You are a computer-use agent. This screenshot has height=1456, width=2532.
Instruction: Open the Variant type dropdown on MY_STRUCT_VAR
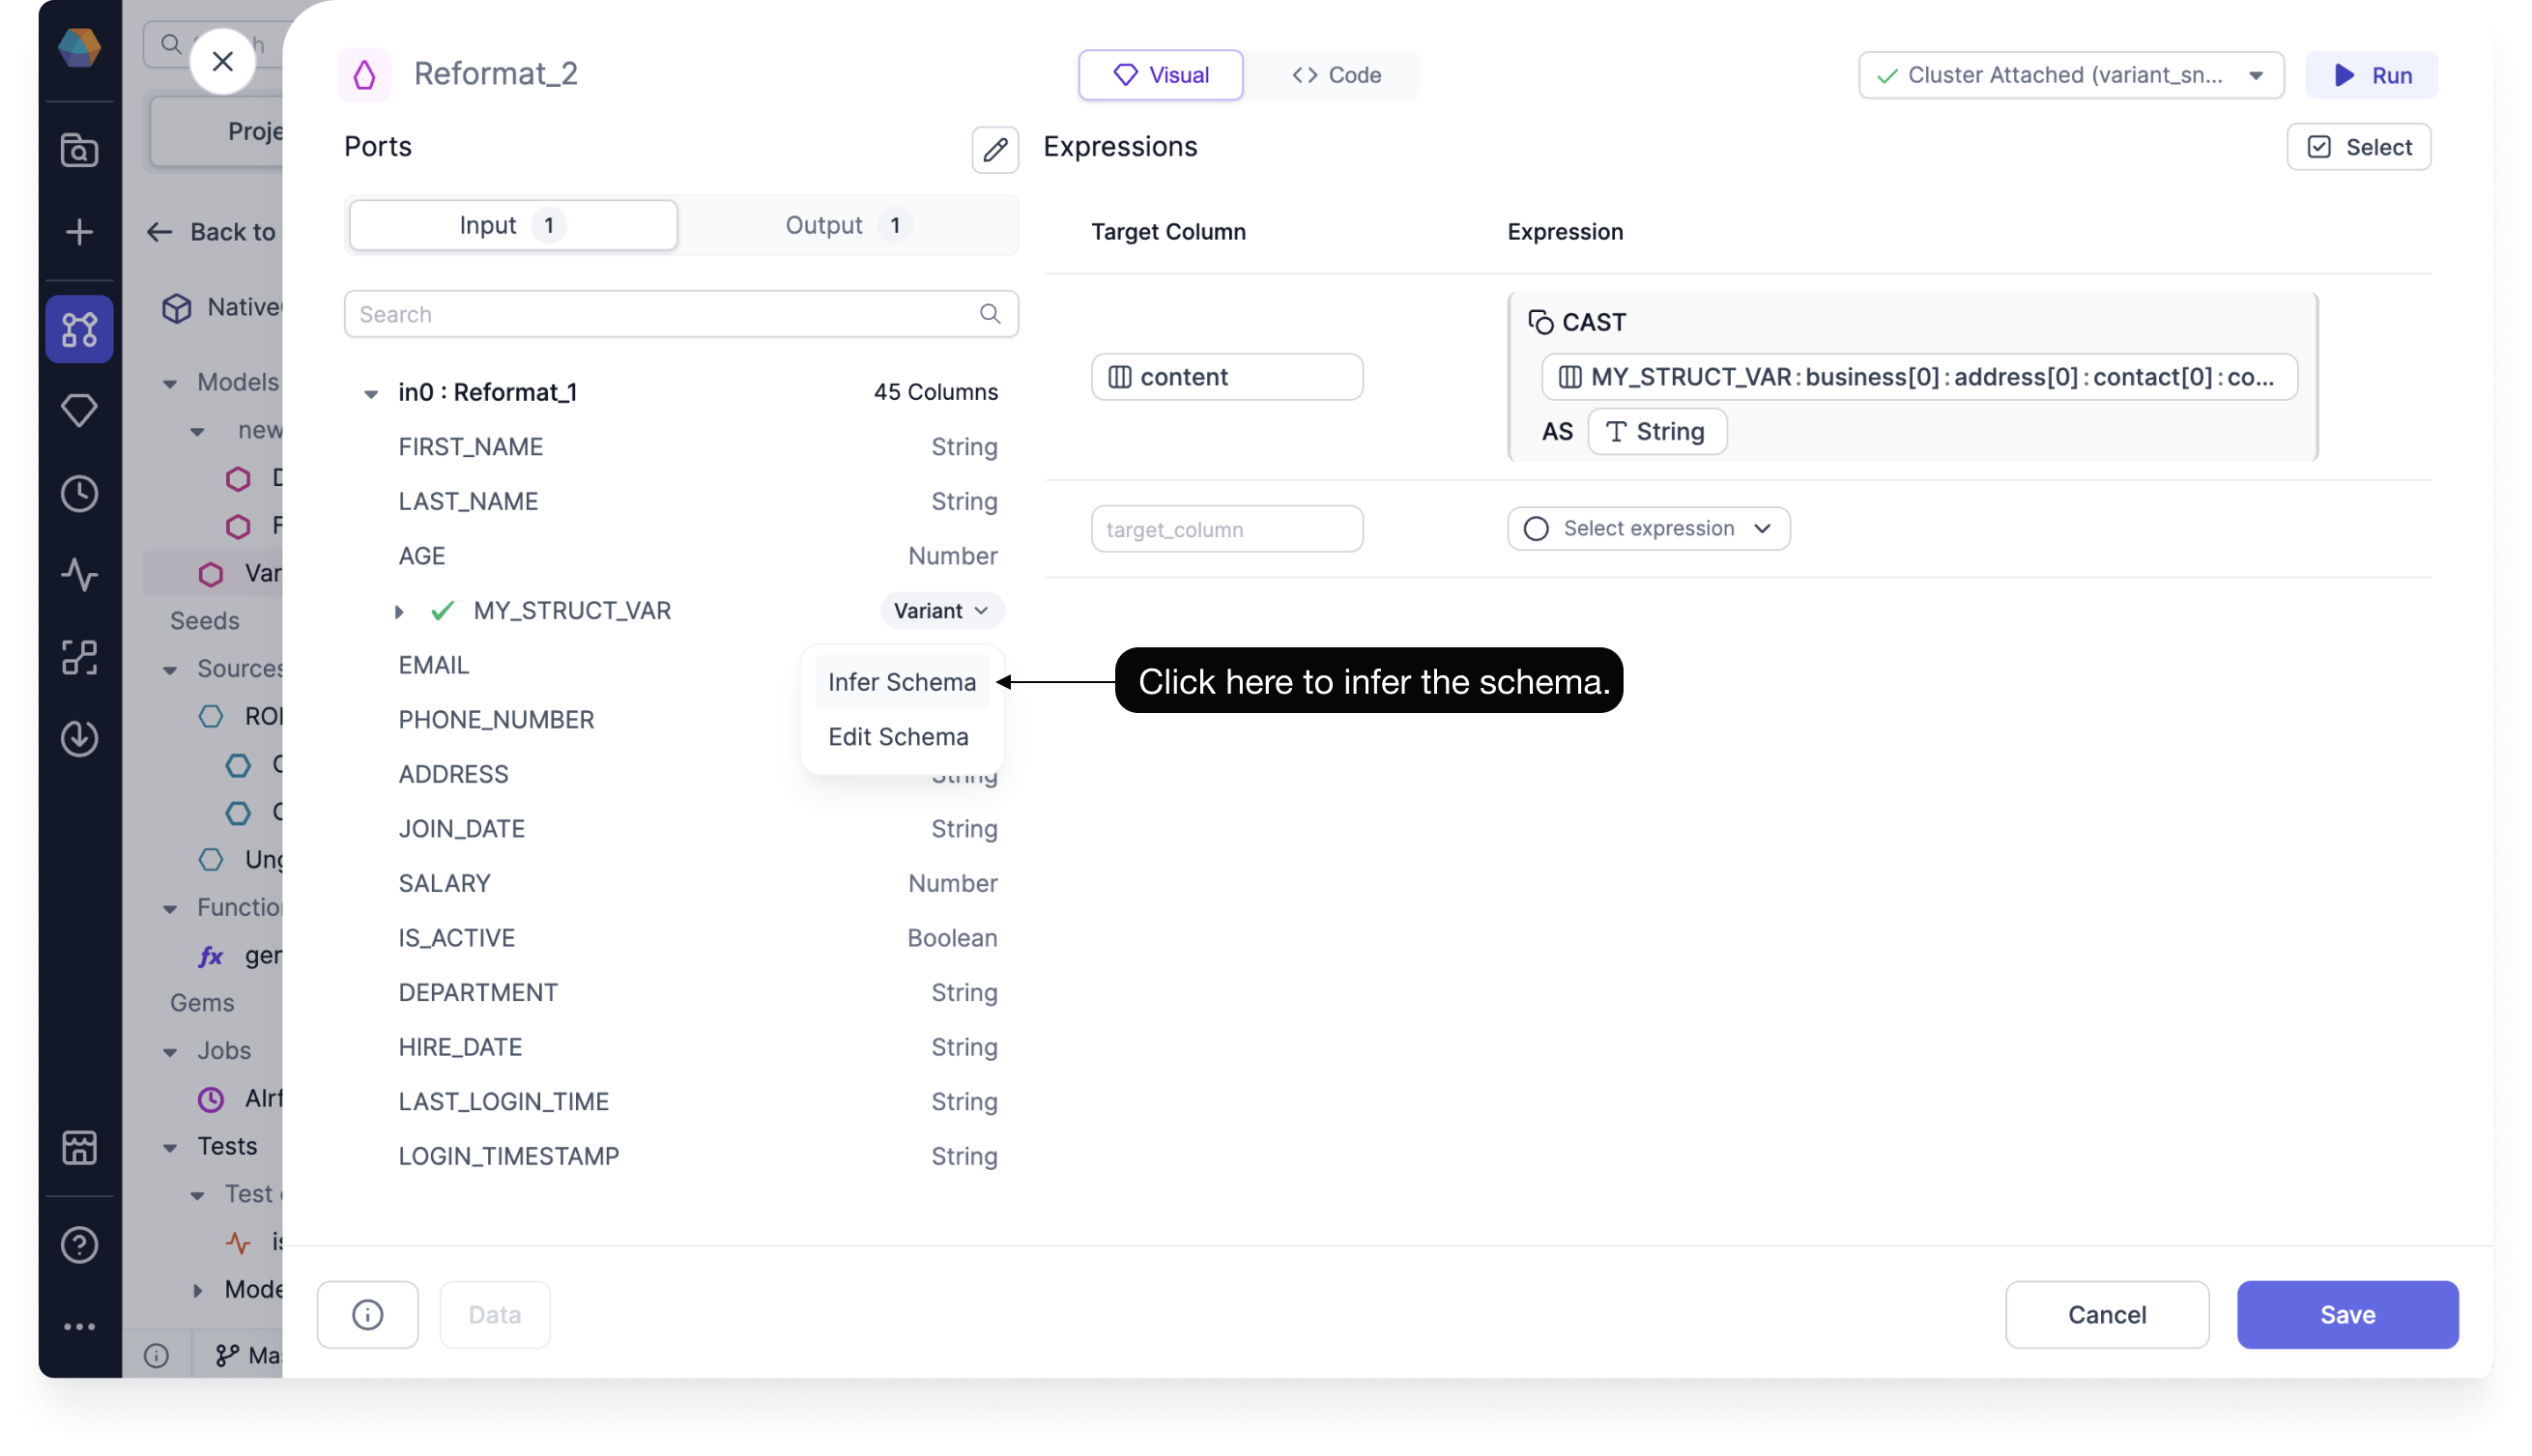941,610
